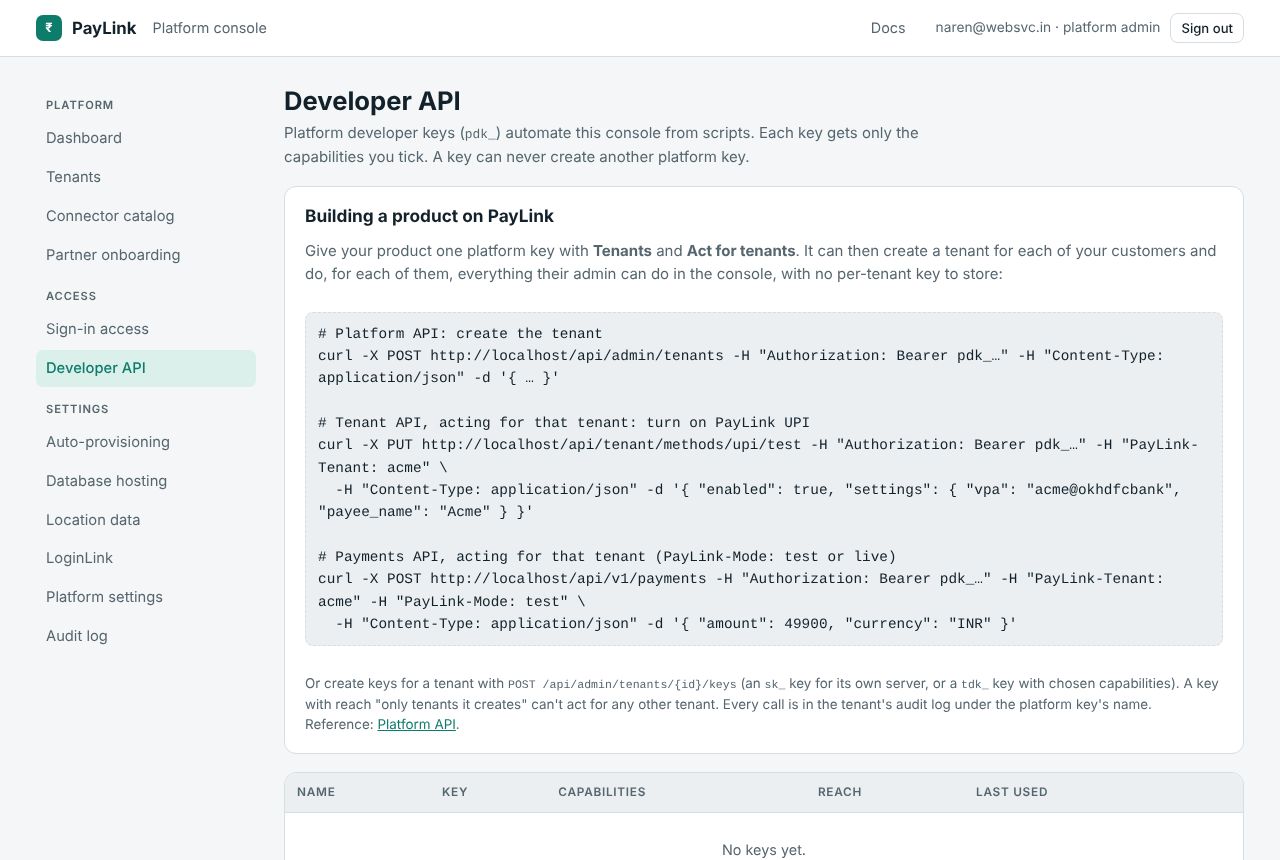Click the Name column header

click(x=316, y=792)
